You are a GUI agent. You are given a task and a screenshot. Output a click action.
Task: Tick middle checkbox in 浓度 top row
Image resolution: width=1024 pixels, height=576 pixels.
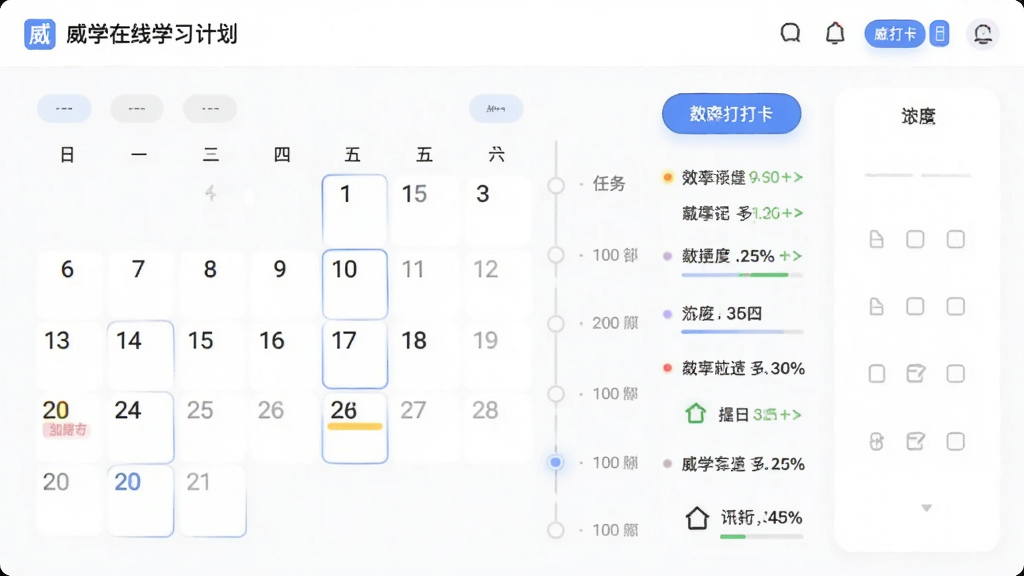[x=916, y=239]
